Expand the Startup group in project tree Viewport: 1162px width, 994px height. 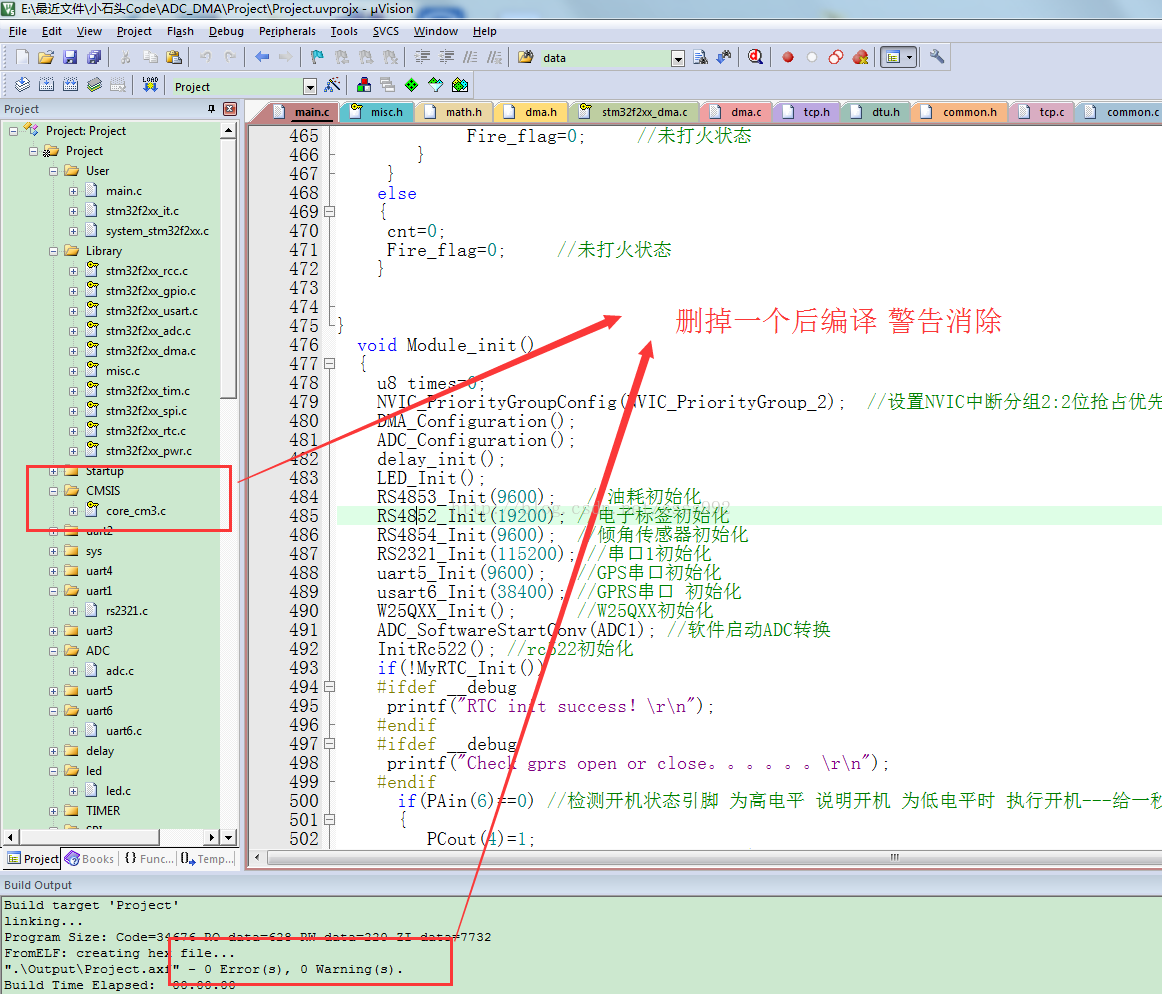54,471
